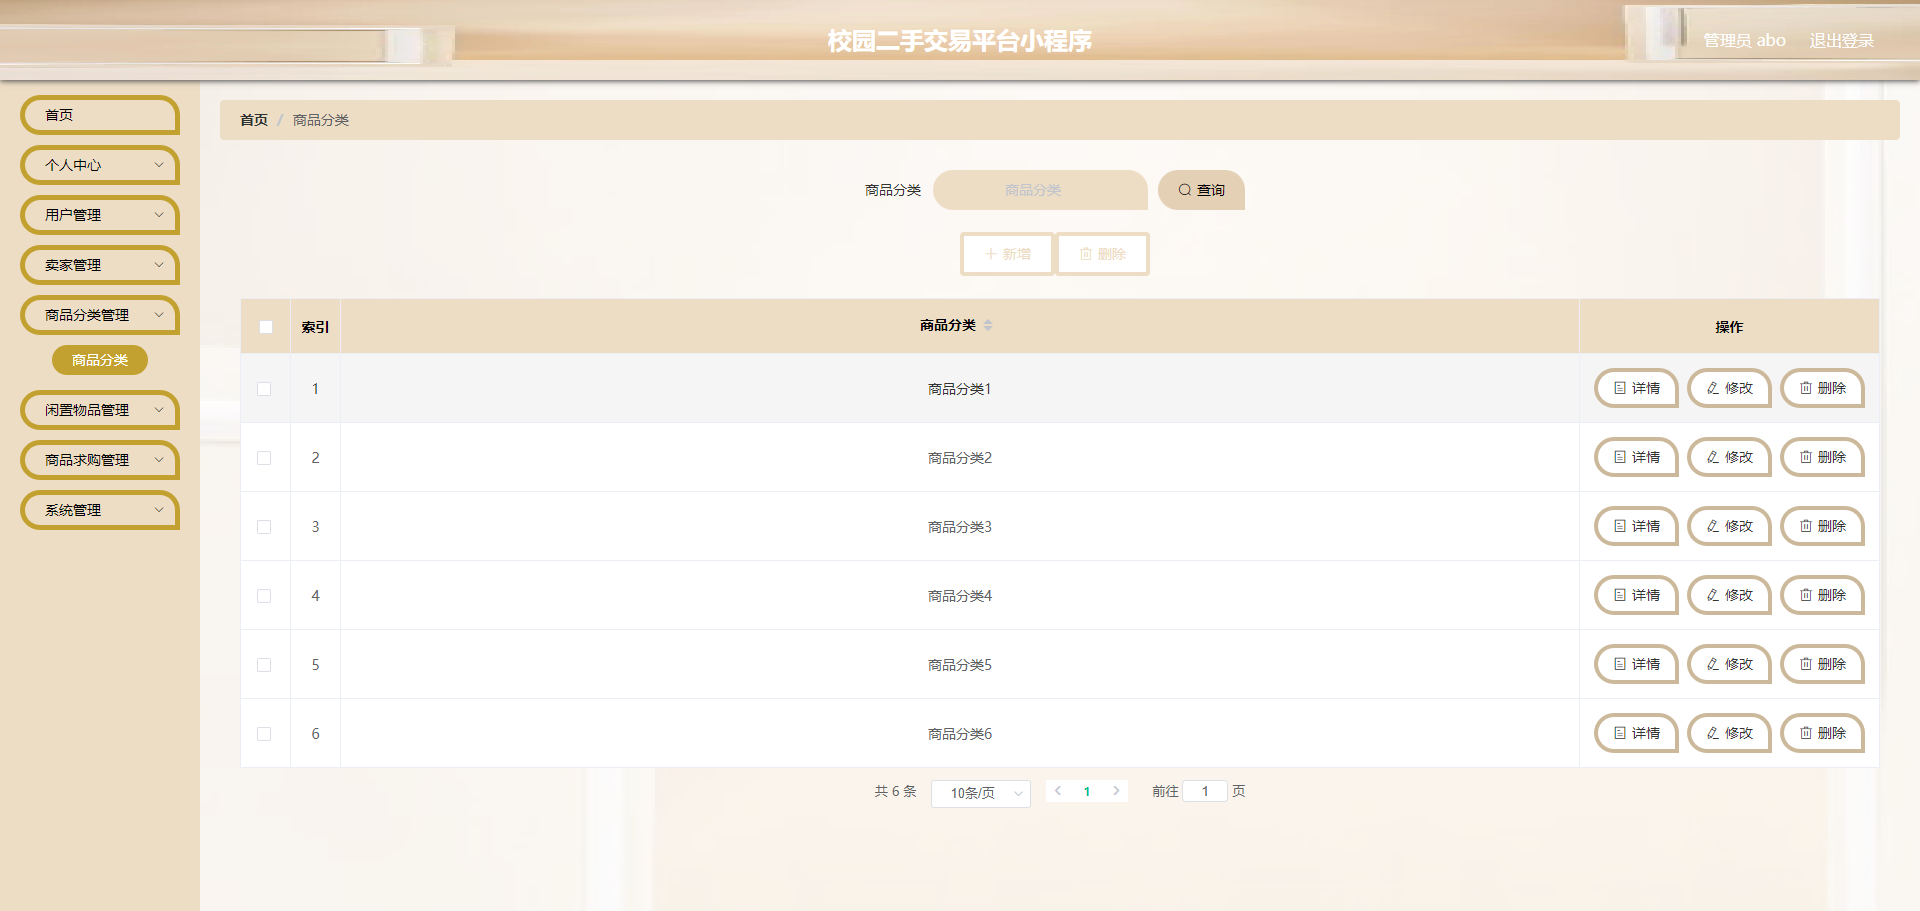This screenshot has height=911, width=1920.
Task: Click the batch 删除 button above table
Action: (x=1102, y=254)
